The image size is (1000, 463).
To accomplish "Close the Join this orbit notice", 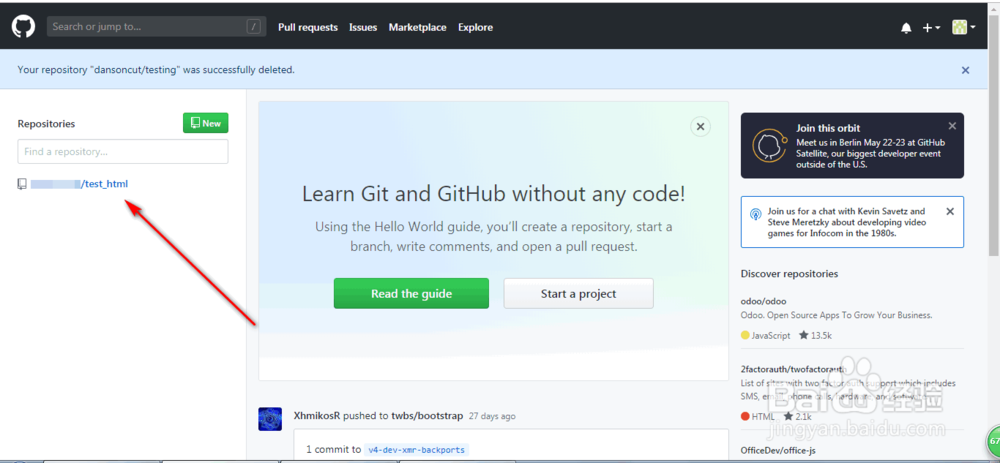I will click(x=952, y=126).
